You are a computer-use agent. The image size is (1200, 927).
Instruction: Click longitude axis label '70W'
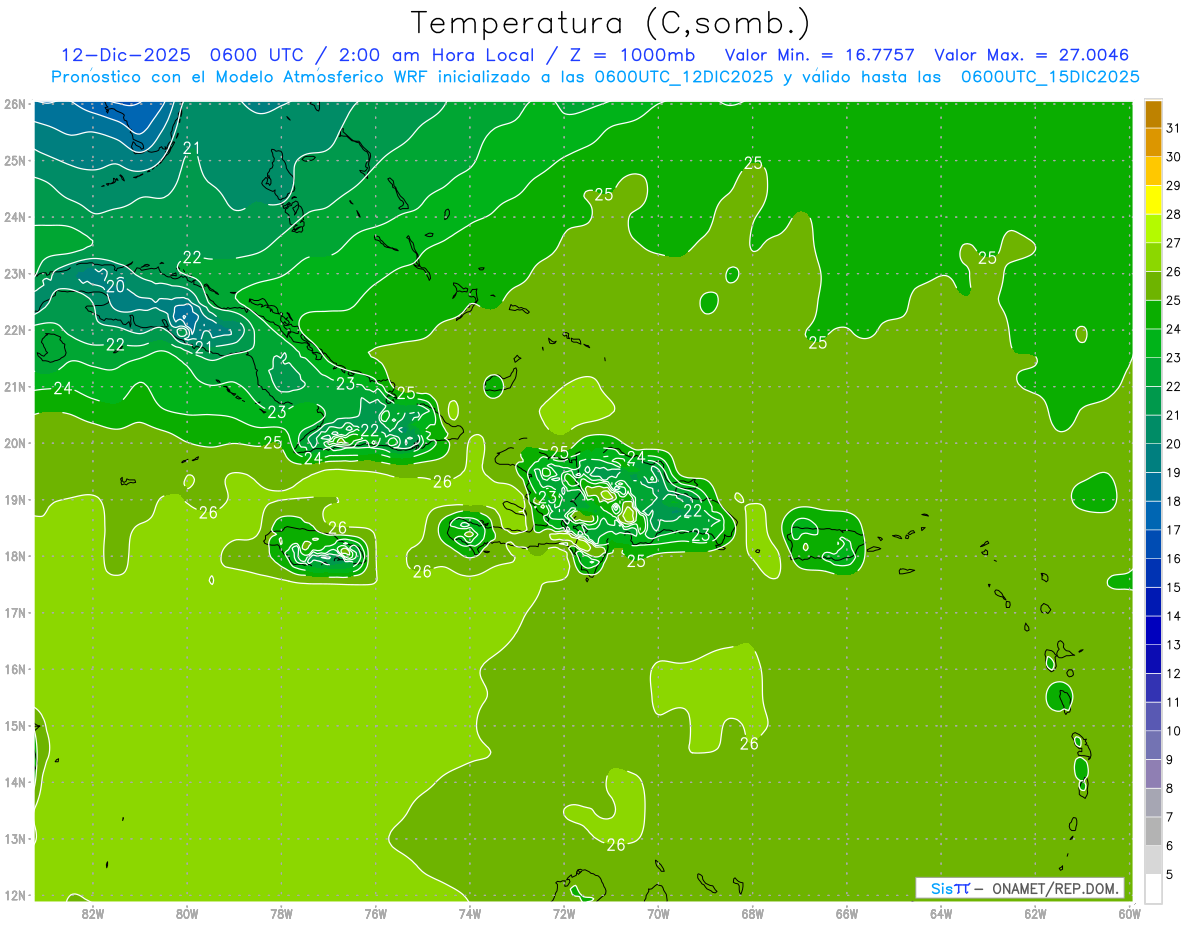tap(658, 913)
